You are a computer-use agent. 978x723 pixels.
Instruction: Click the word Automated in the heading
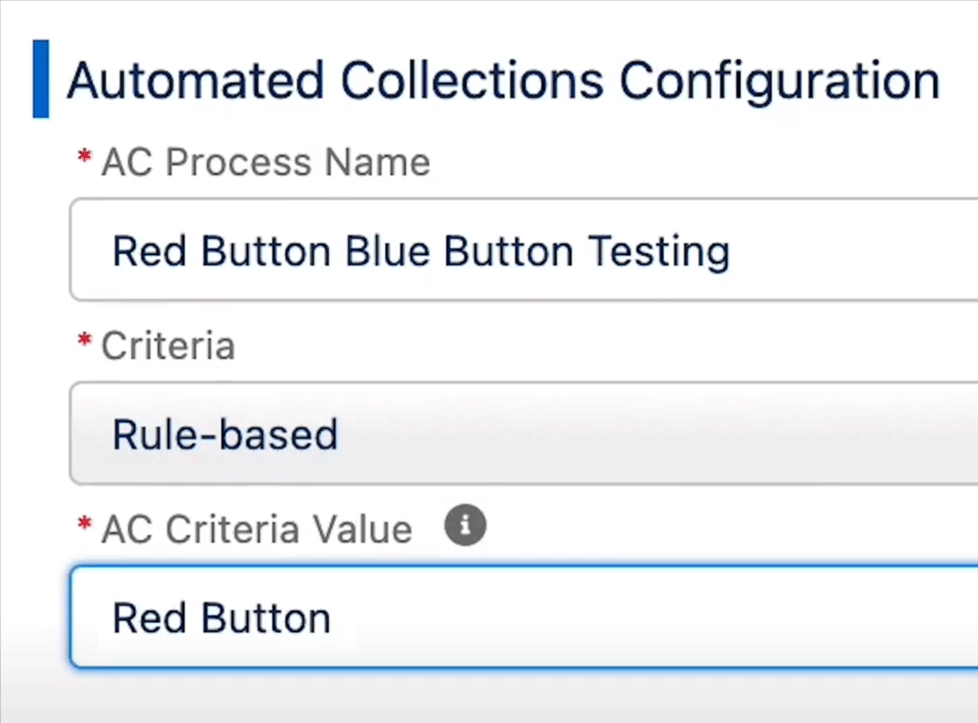point(196,80)
